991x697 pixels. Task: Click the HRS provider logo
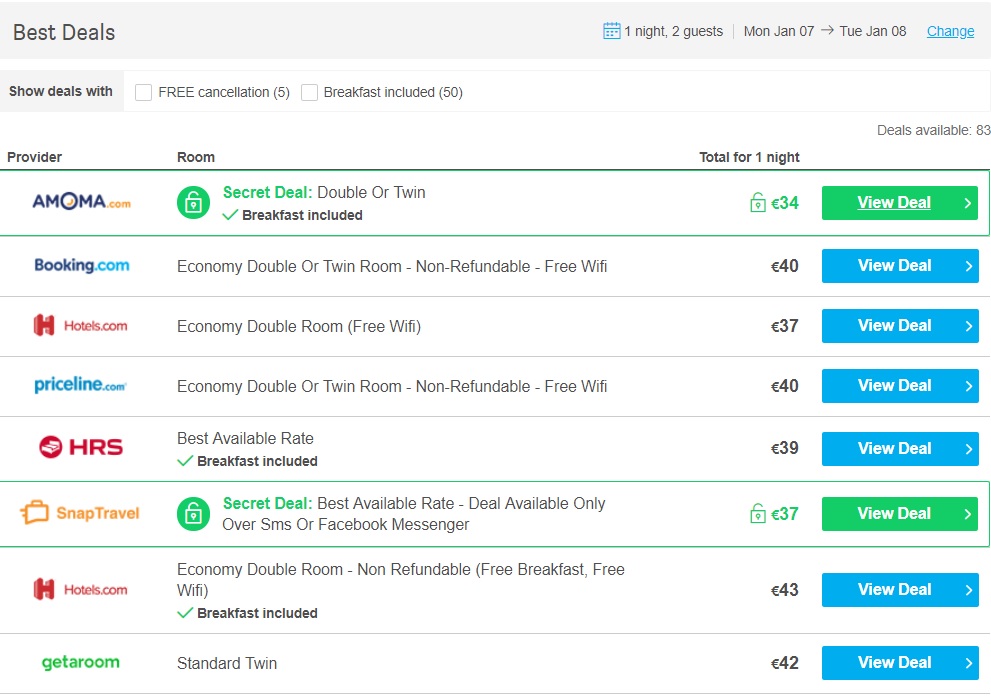coord(81,447)
